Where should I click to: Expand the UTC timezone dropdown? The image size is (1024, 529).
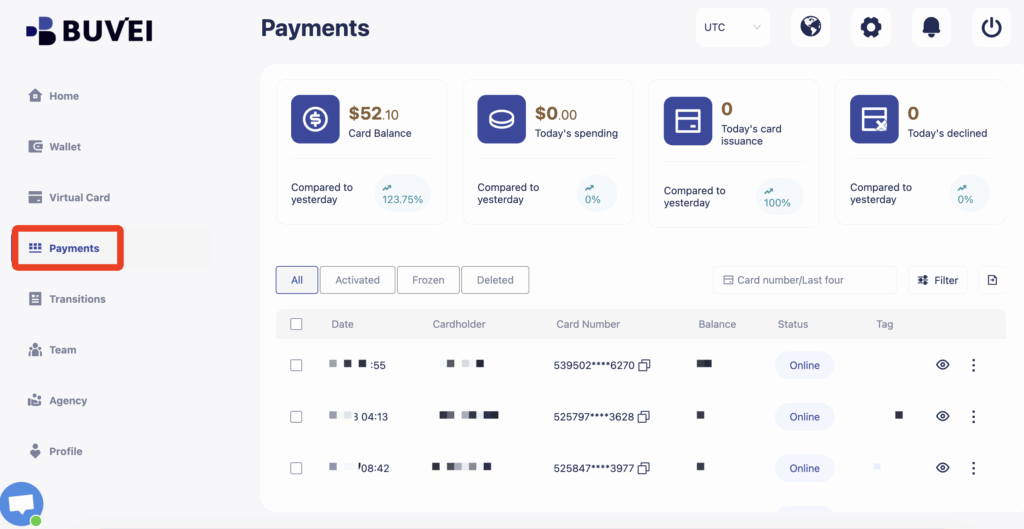[732, 27]
